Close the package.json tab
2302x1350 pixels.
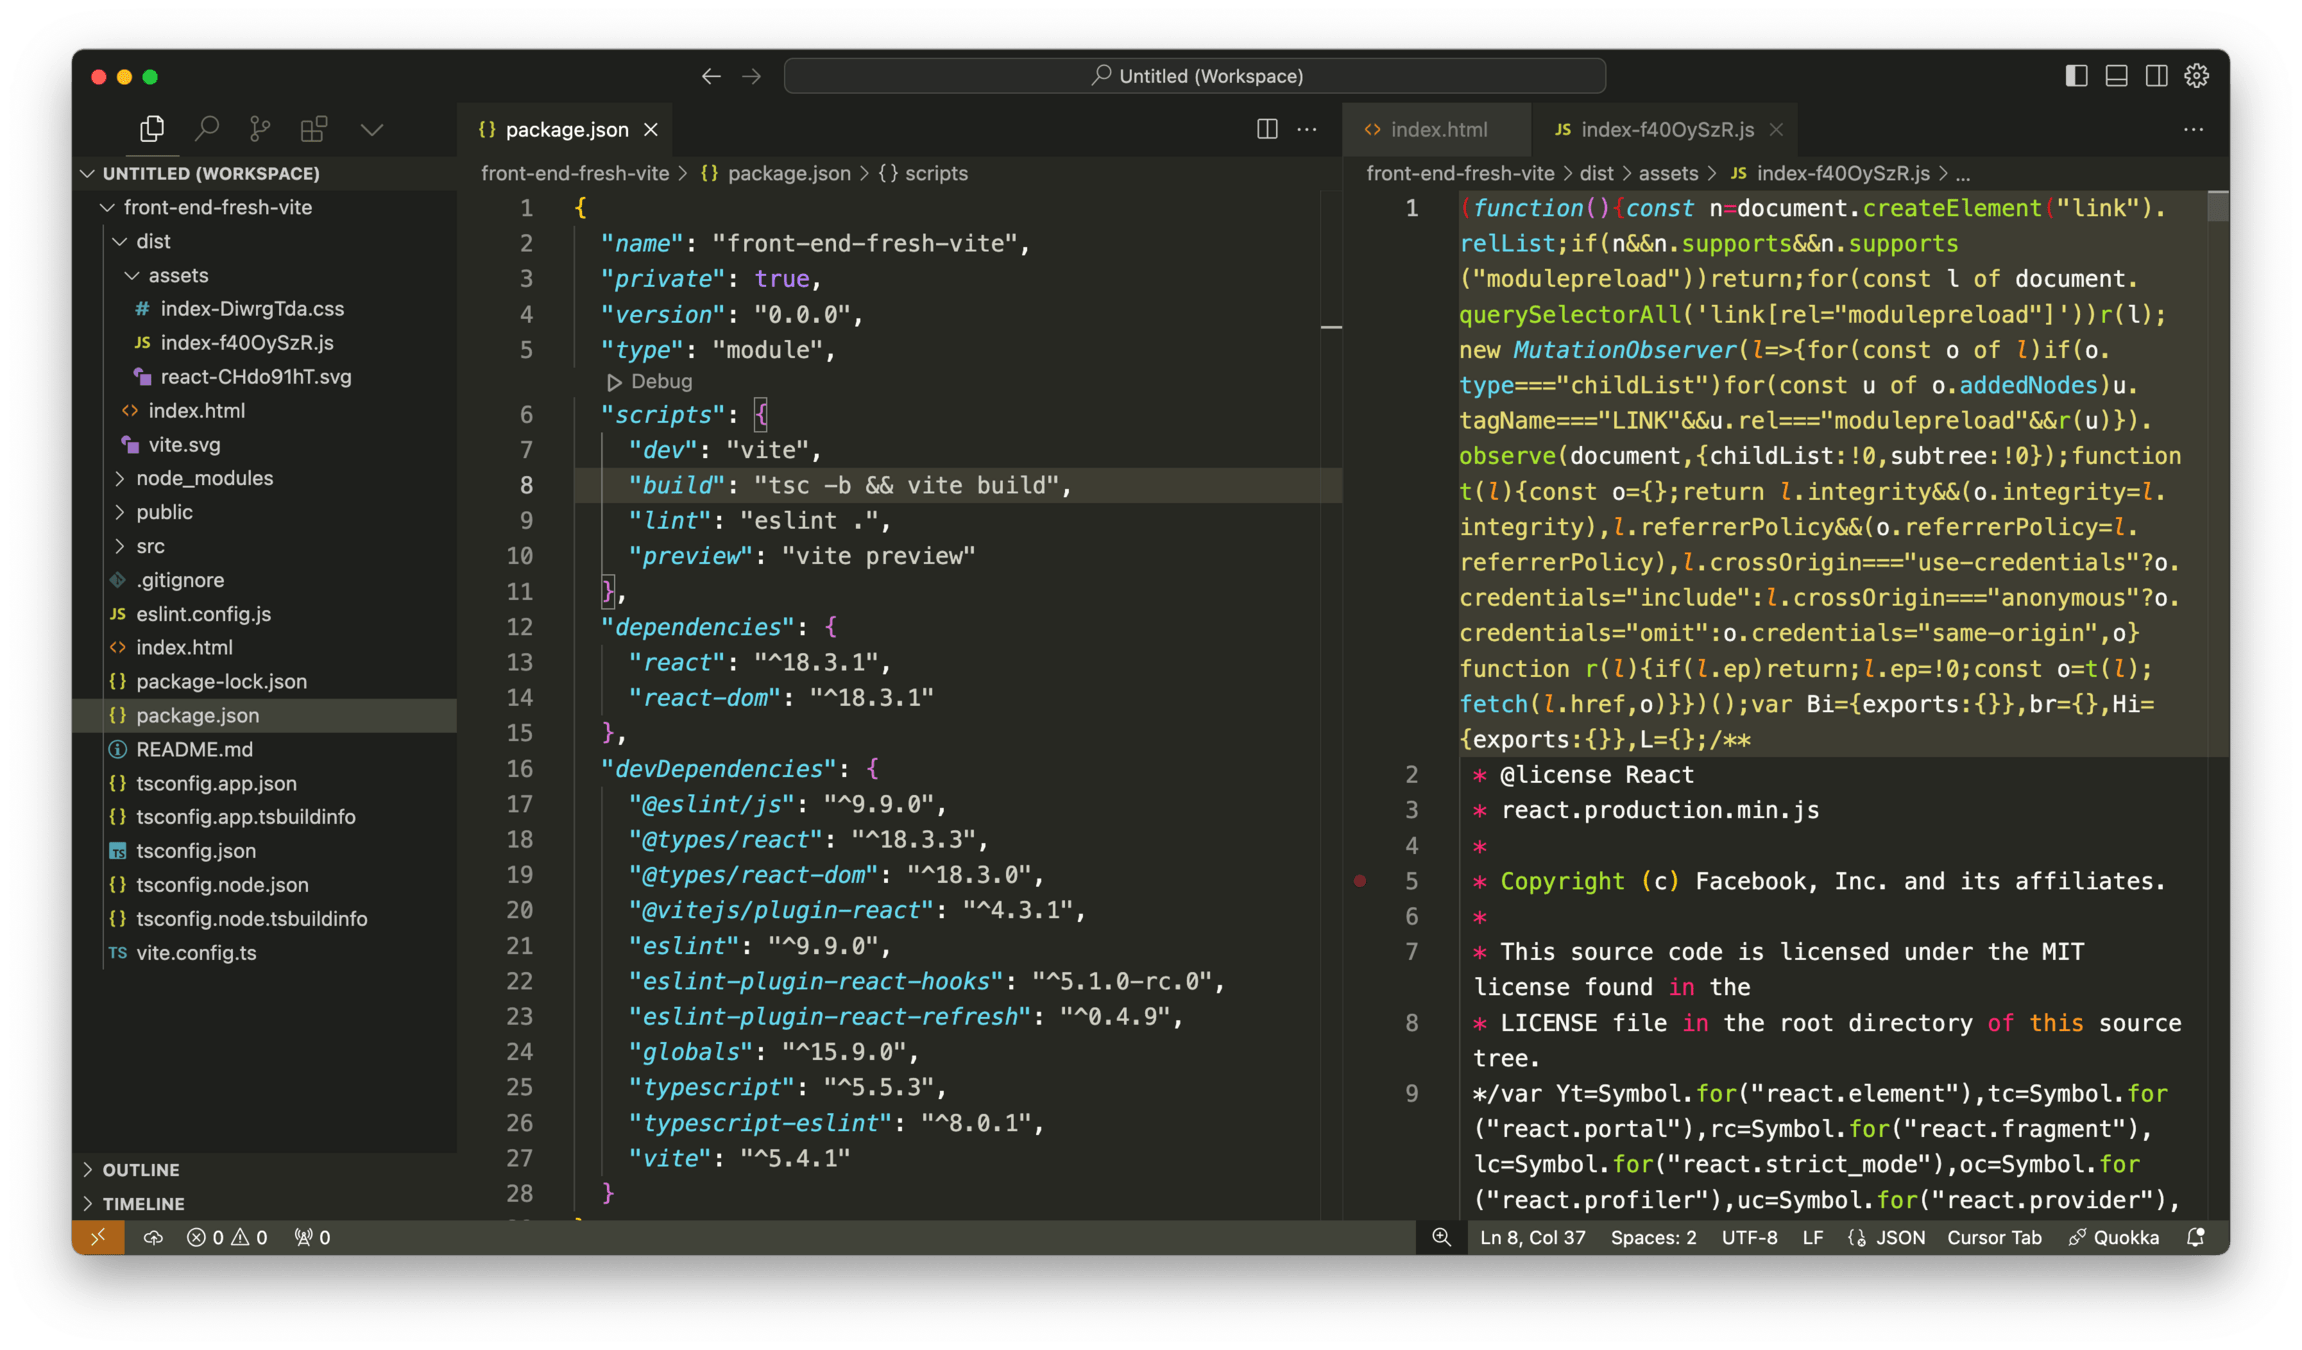coord(651,129)
